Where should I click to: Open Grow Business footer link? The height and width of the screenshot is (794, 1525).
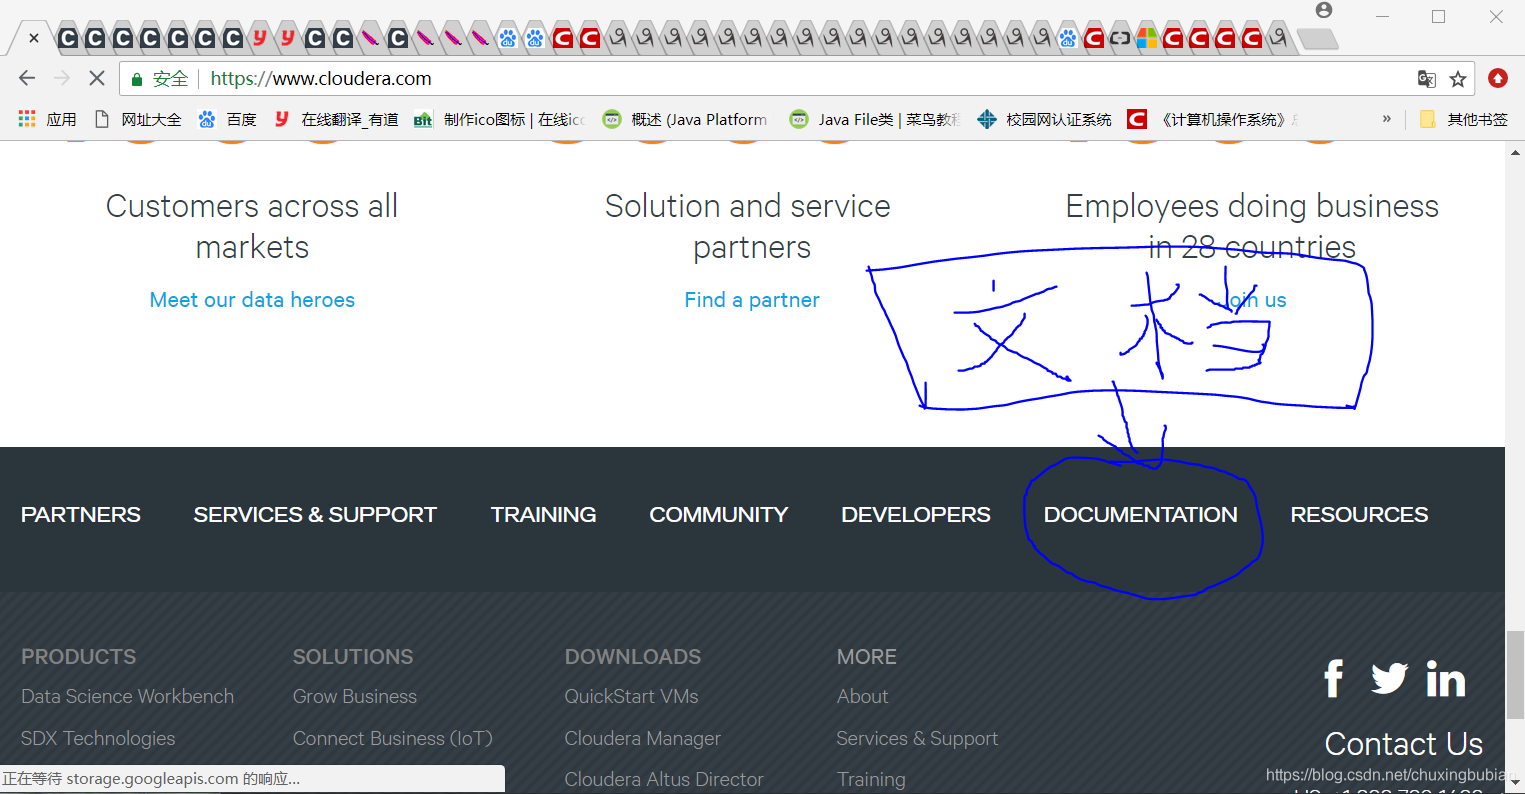355,696
